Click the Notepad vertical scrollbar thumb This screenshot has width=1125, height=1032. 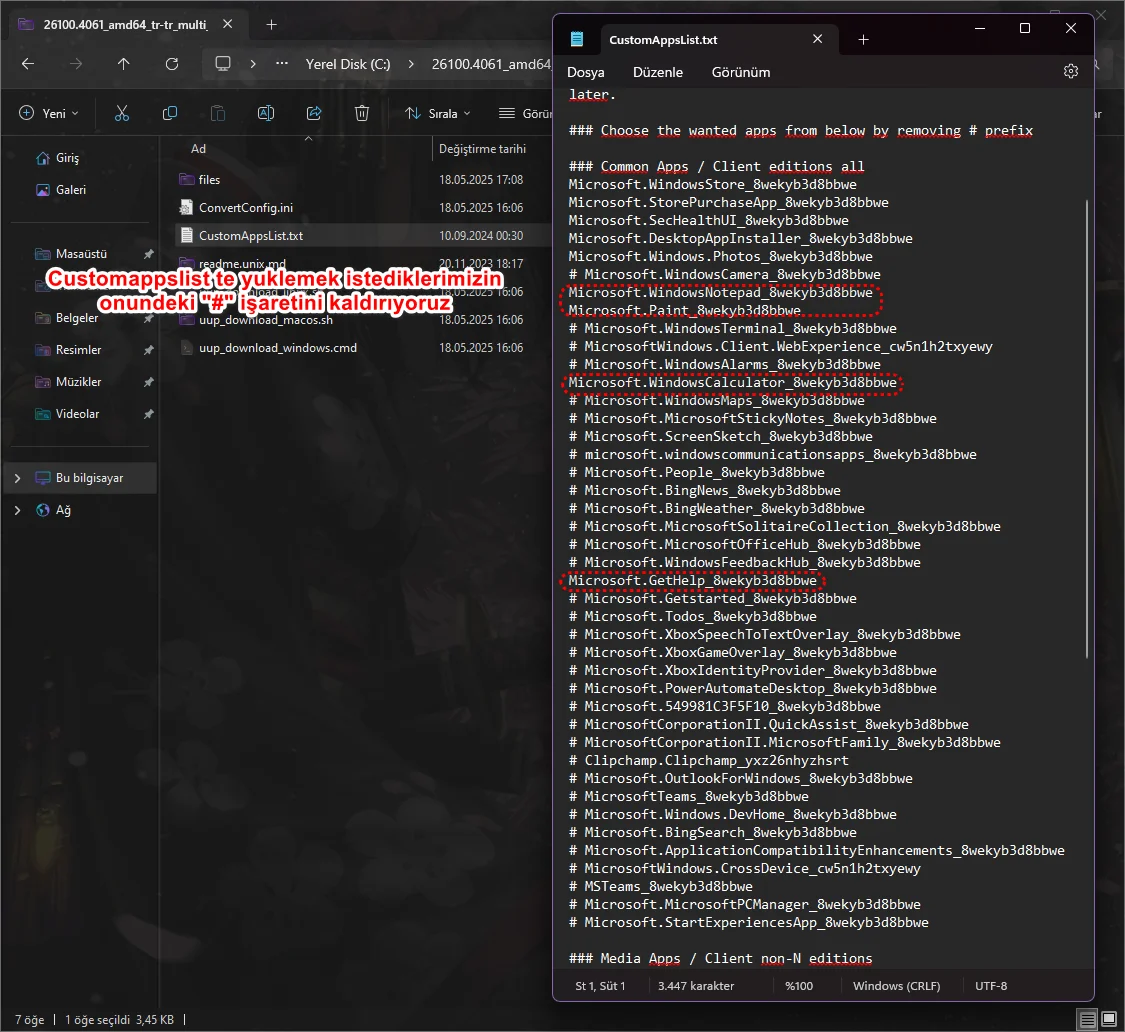coord(1087,428)
